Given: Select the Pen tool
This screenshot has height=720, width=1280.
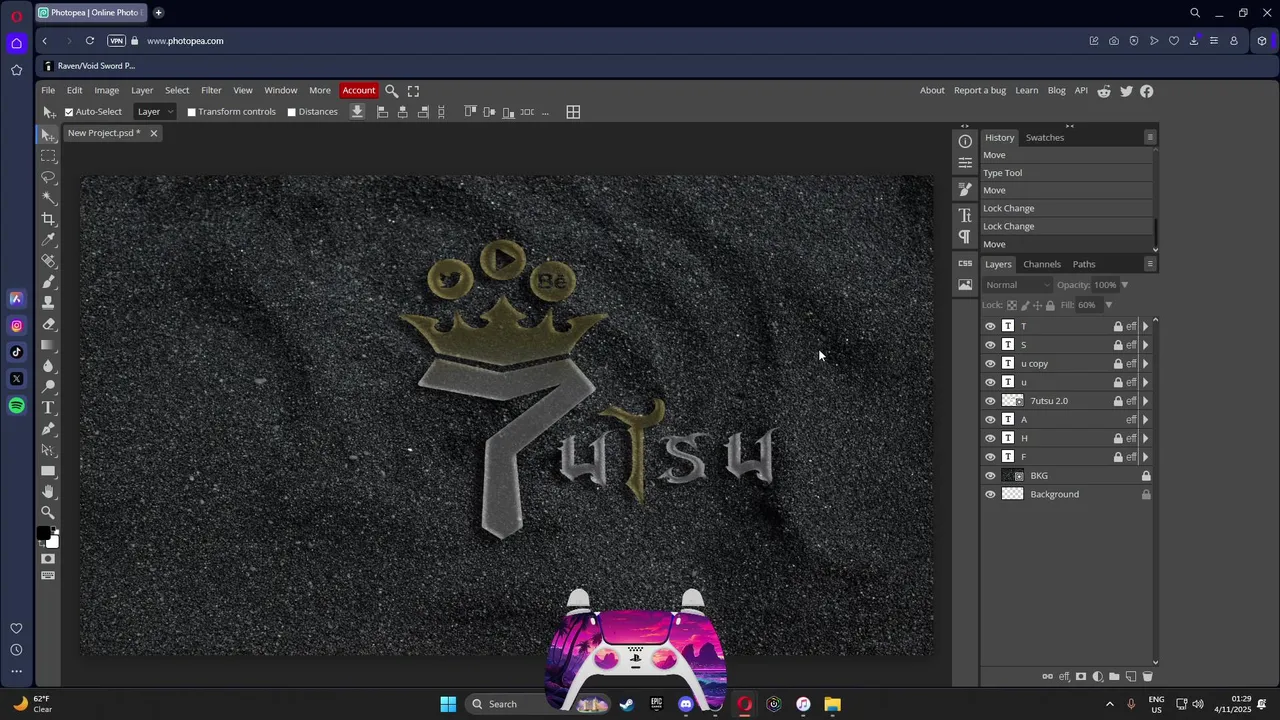Looking at the screenshot, I should [48, 429].
